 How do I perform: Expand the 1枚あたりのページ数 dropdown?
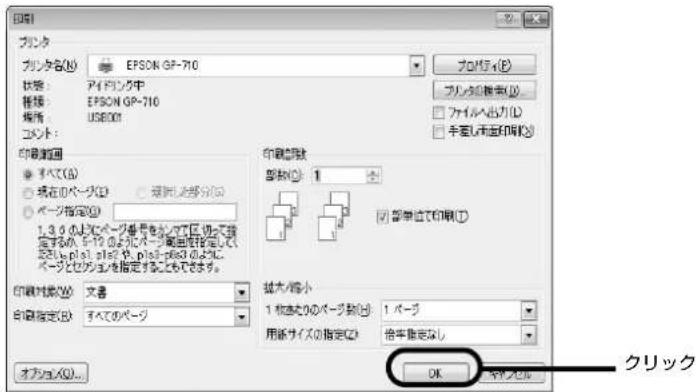click(x=528, y=310)
